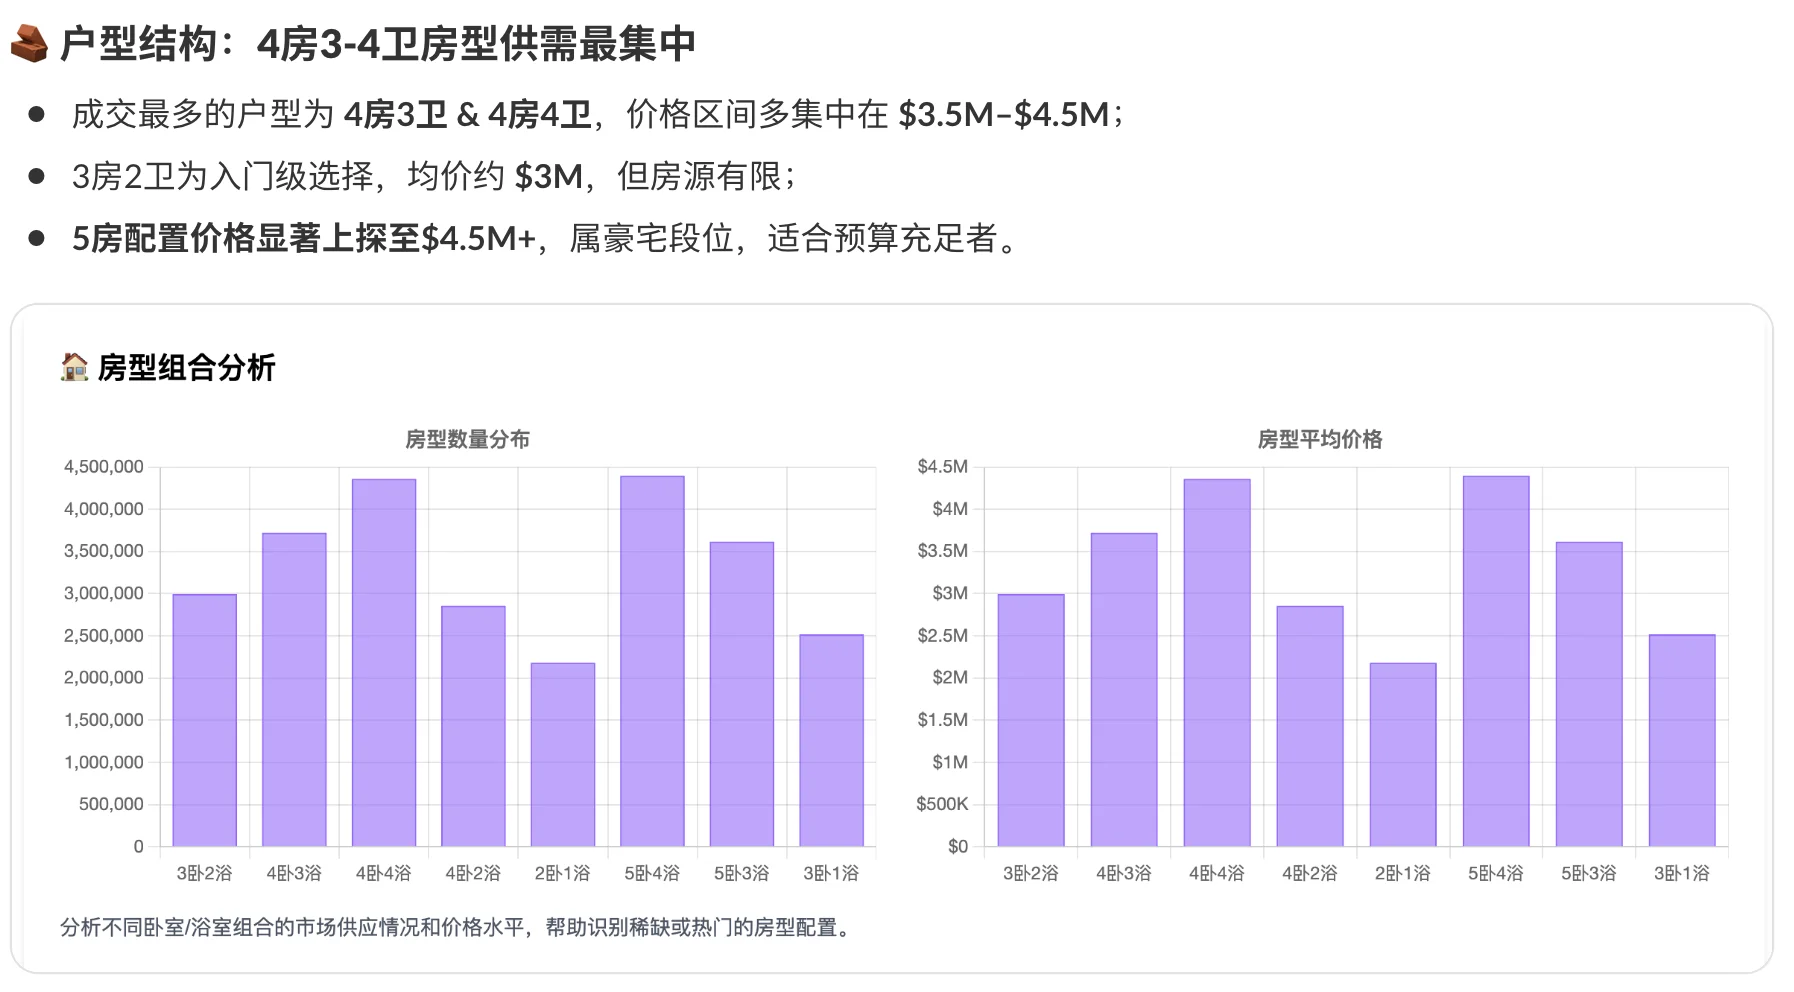Click the 500,000 y-axis label
The image size is (1794, 992).
click(x=111, y=804)
